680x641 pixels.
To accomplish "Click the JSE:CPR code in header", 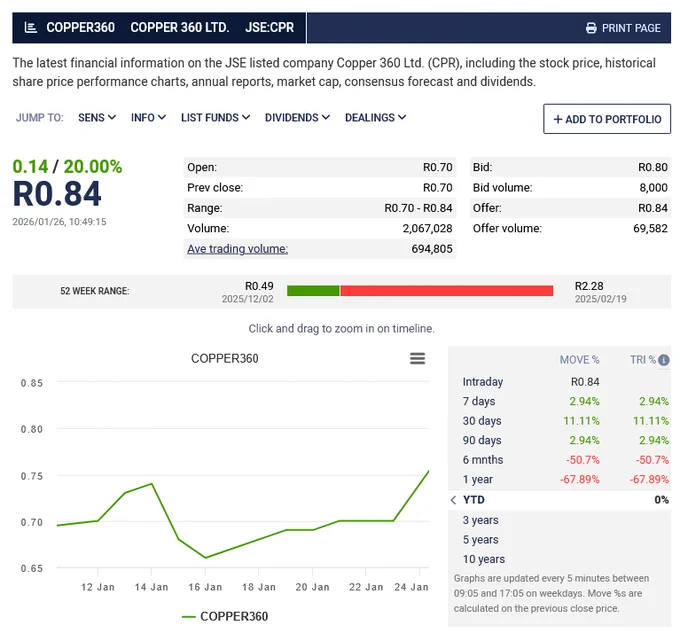I will [269, 28].
